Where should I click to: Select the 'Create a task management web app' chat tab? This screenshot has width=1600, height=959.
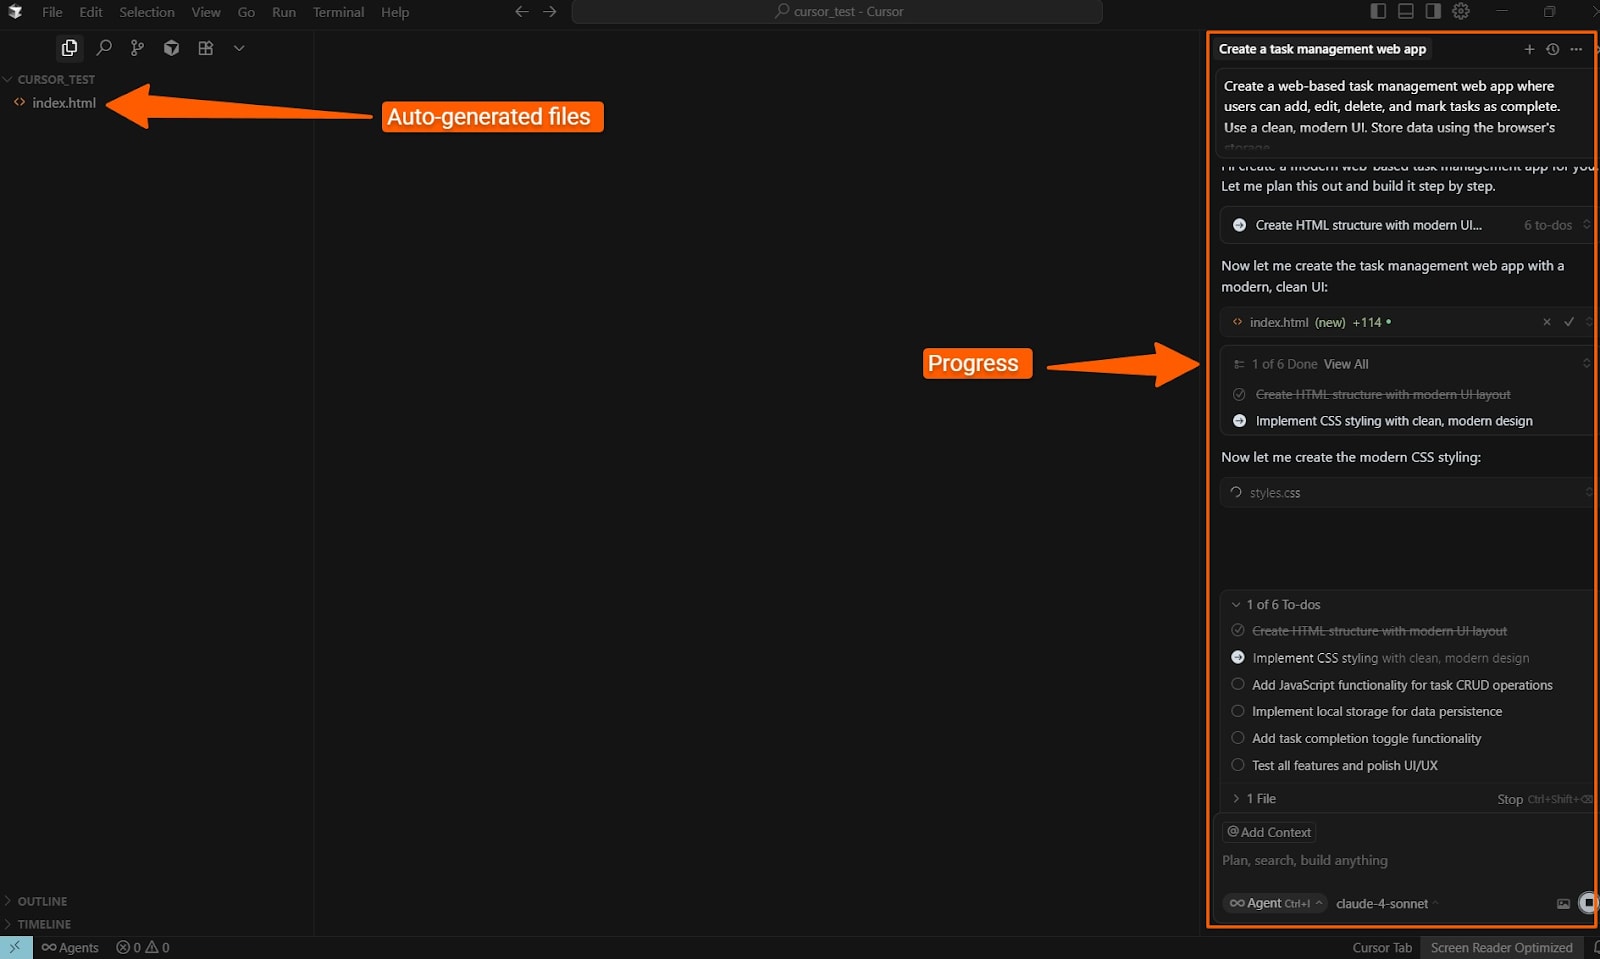pos(1322,49)
